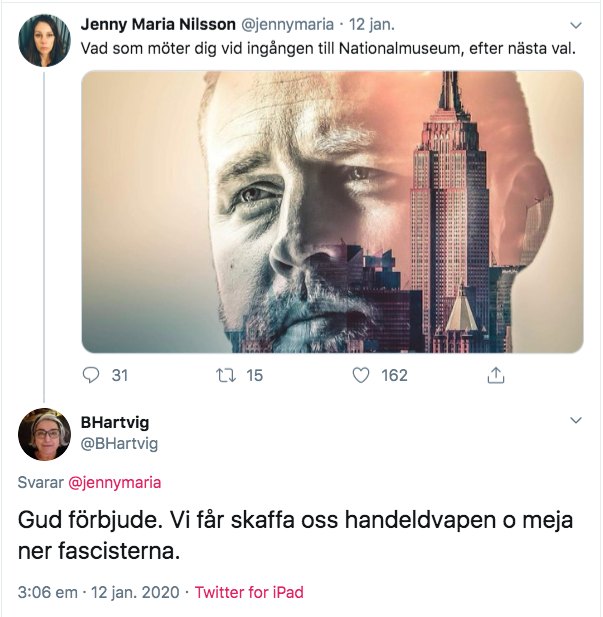
Task: Follow the @jennymaria mention in reply line
Action: pos(114,482)
